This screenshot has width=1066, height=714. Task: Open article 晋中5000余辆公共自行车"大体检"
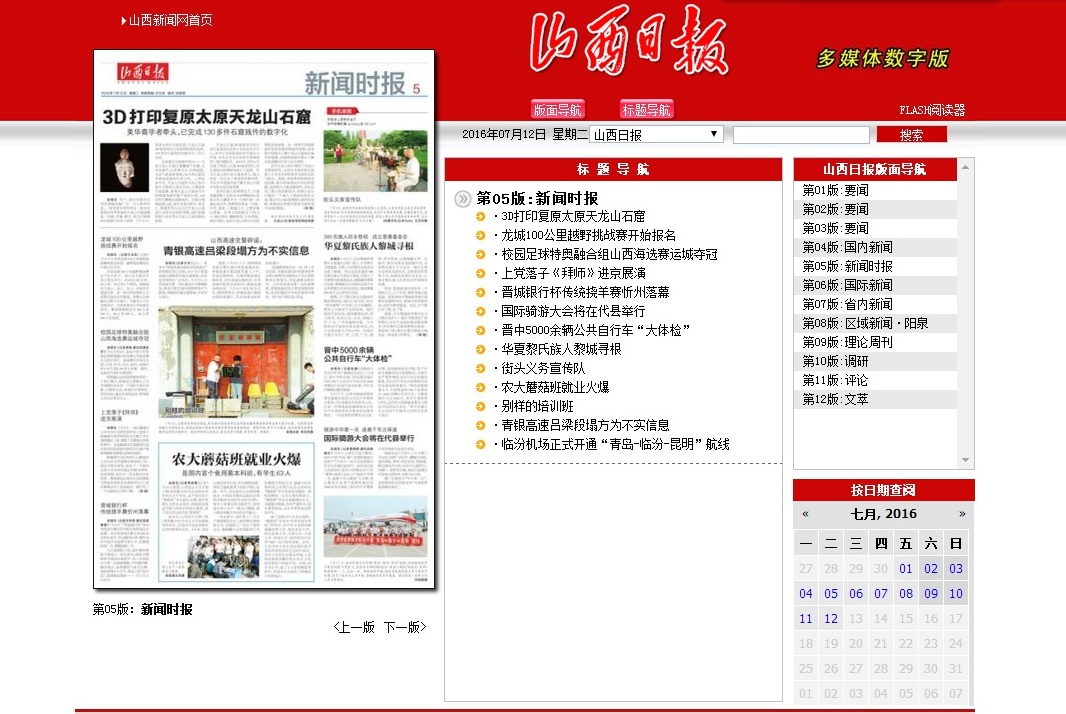pyautogui.click(x=596, y=330)
